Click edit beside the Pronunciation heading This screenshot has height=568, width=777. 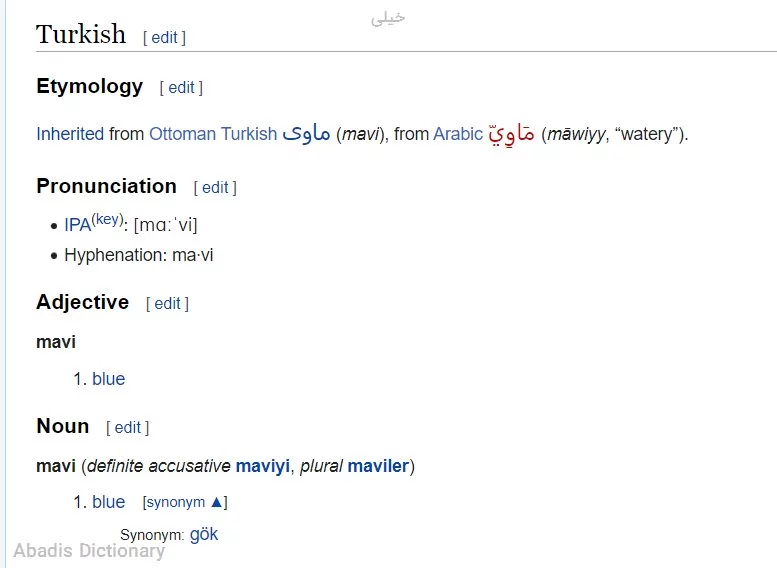(x=215, y=188)
